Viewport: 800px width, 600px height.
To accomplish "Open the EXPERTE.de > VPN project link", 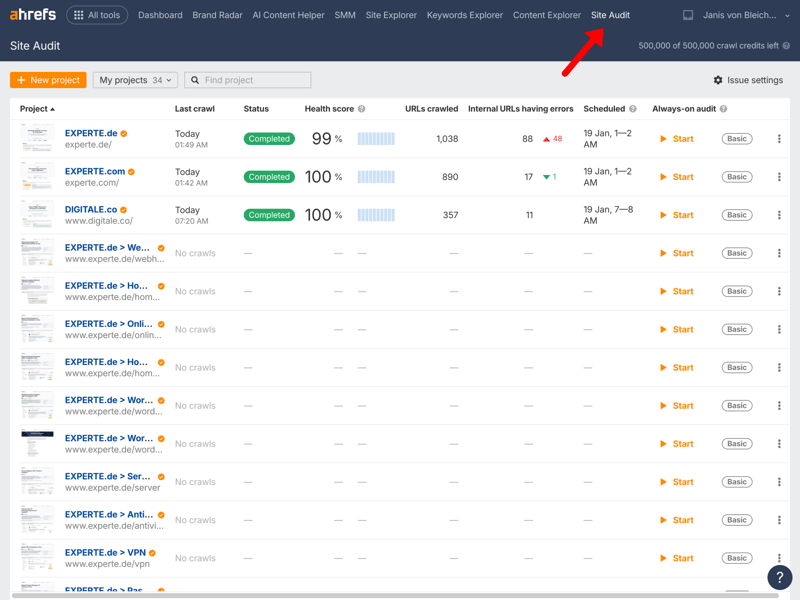I will pos(105,552).
